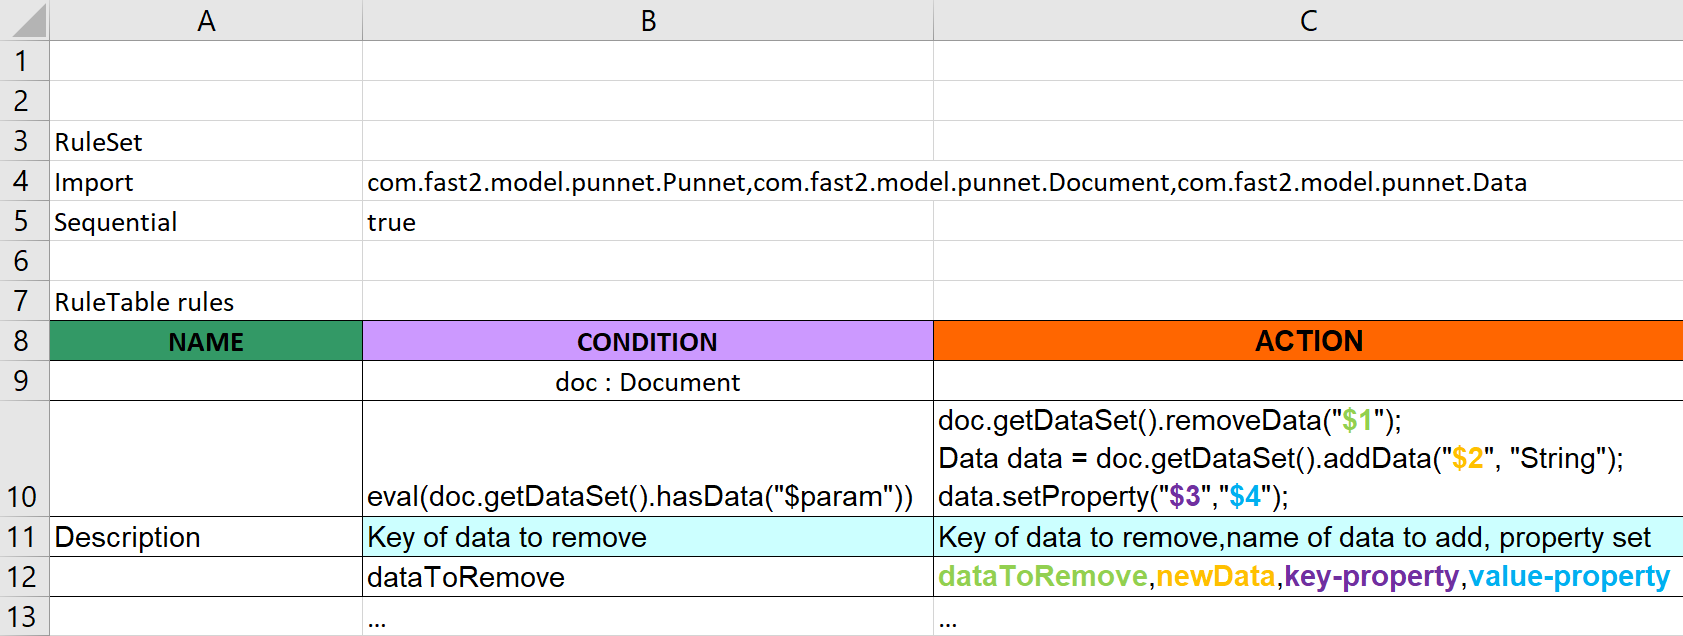Viewport: 1683px width, 636px height.
Task: Select the purple CONDITION header cell
Action: tap(648, 342)
